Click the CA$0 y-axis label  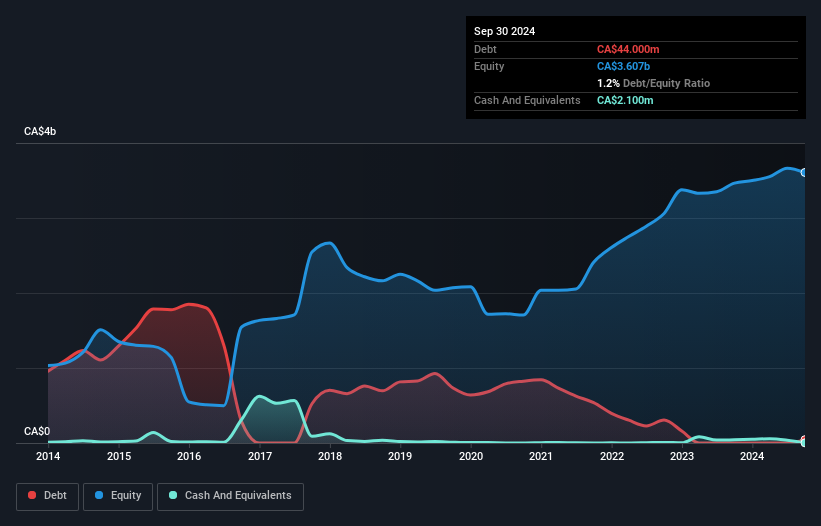[x=37, y=431]
